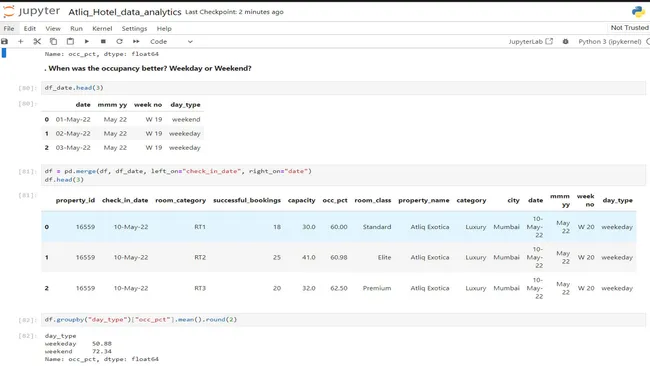Viewport: 650px width, 366px height.
Task: Click the room_category column header
Action: point(181,200)
